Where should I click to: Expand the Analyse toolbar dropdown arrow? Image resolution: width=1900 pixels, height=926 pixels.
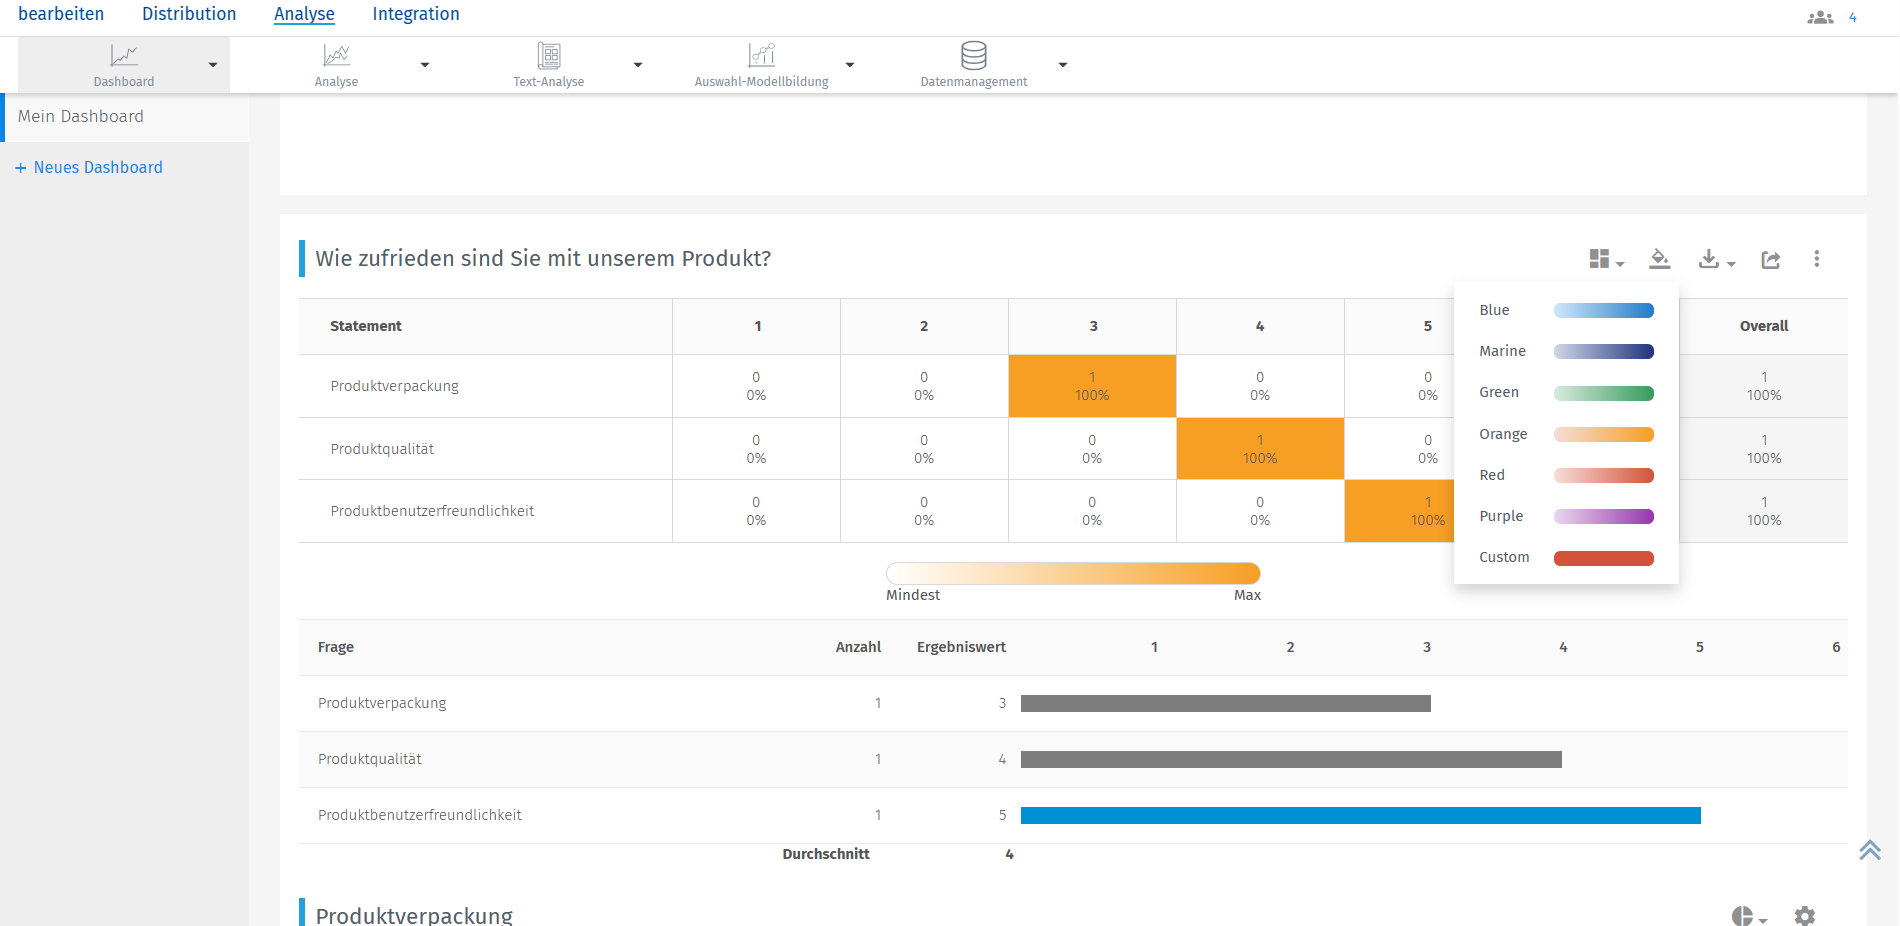425,65
